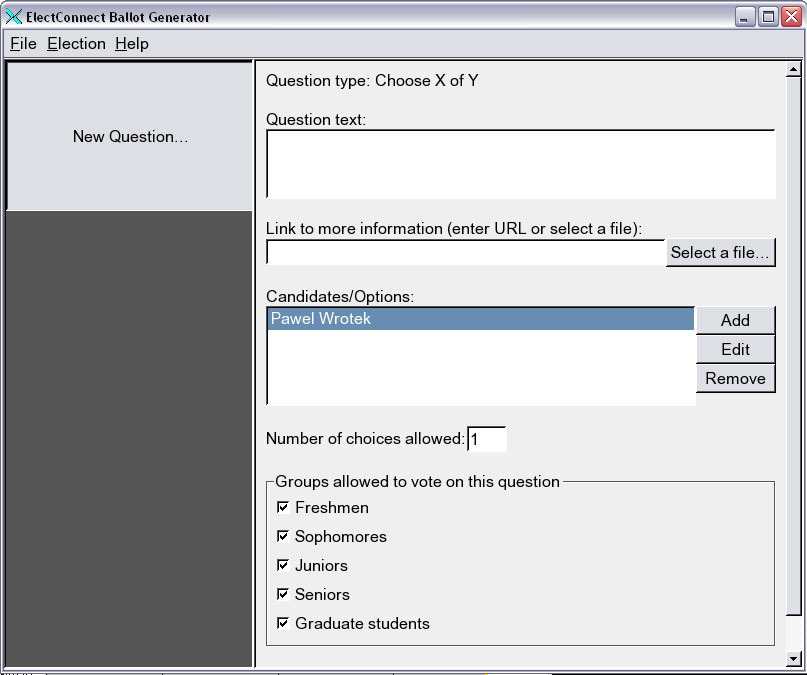The image size is (807, 675).
Task: Click the scrollbar up arrow
Action: [794, 70]
